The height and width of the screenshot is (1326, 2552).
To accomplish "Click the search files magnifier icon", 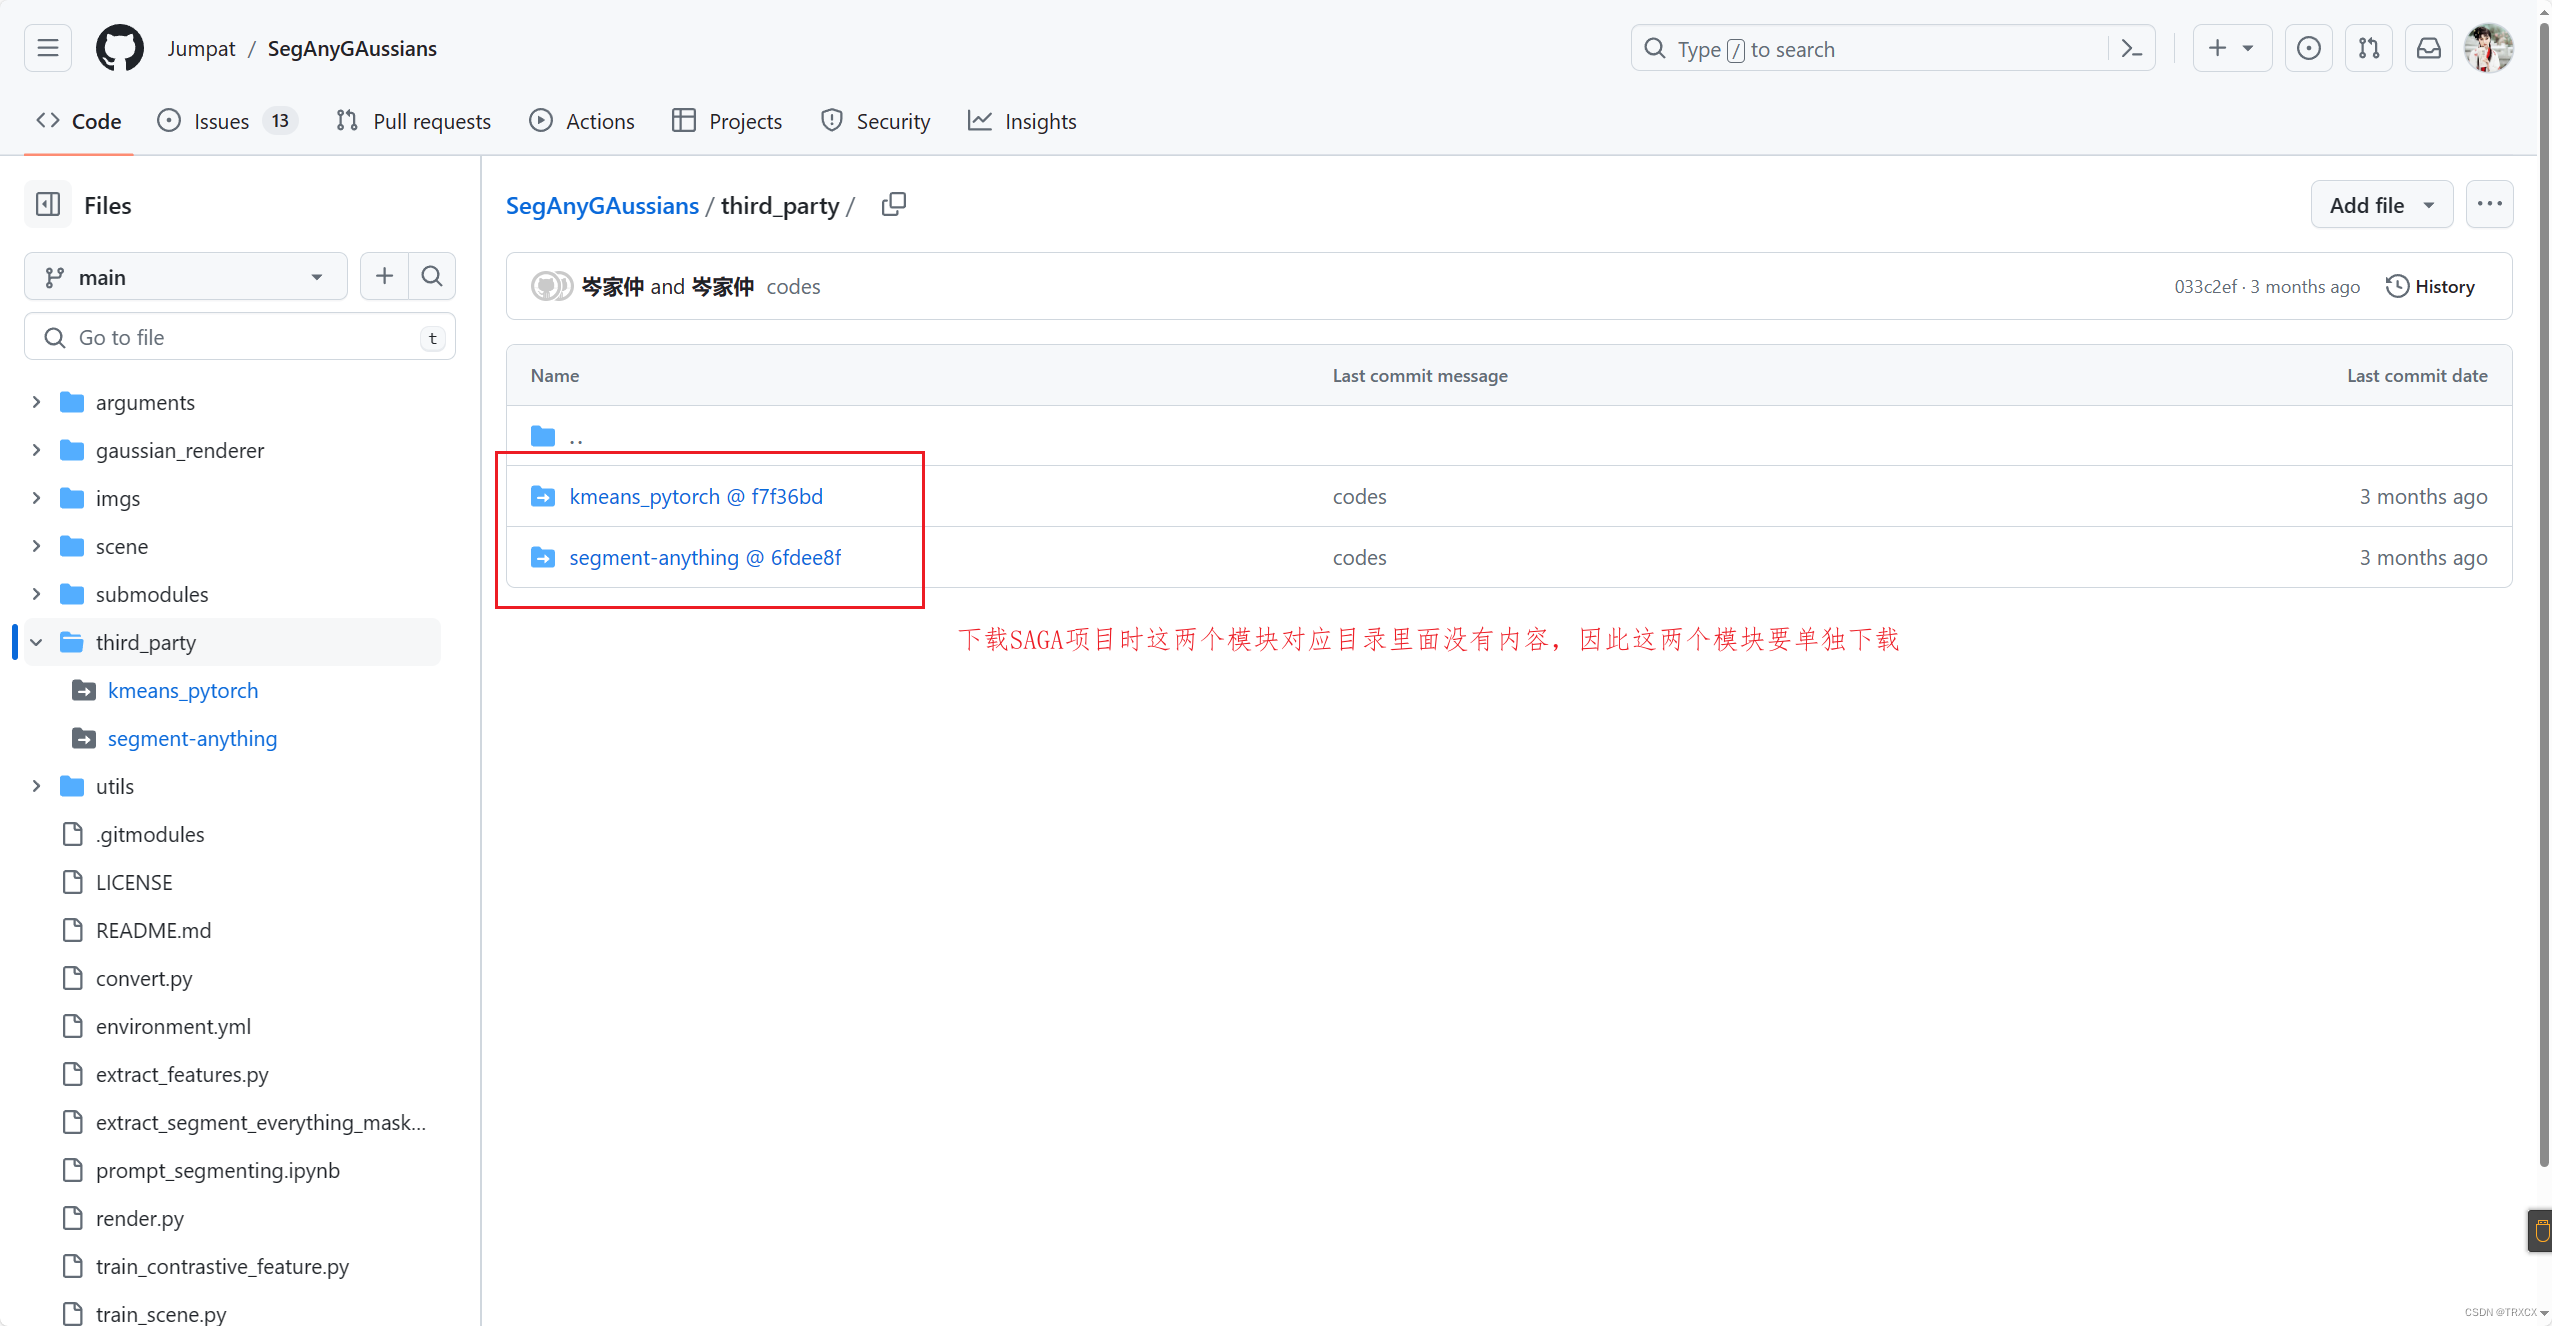I will tap(432, 276).
